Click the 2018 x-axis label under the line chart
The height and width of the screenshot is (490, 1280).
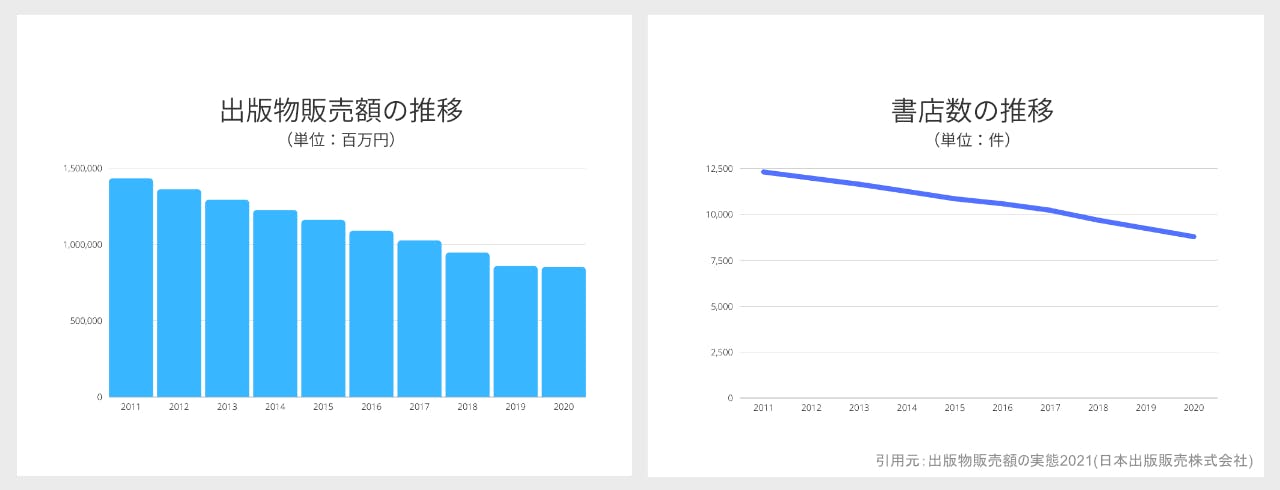(1098, 408)
